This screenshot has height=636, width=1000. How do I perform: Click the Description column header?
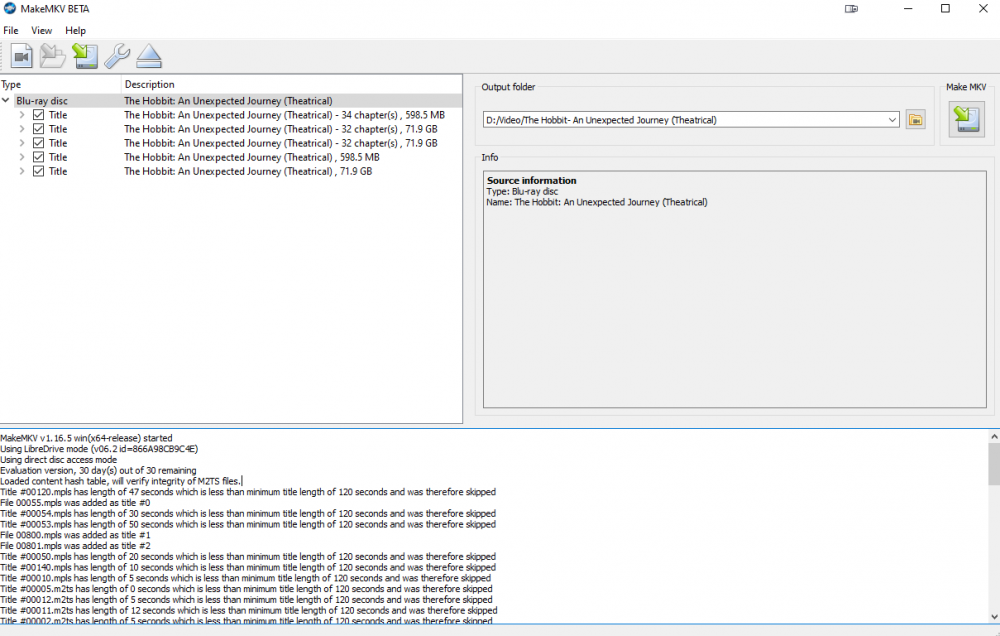(291, 84)
